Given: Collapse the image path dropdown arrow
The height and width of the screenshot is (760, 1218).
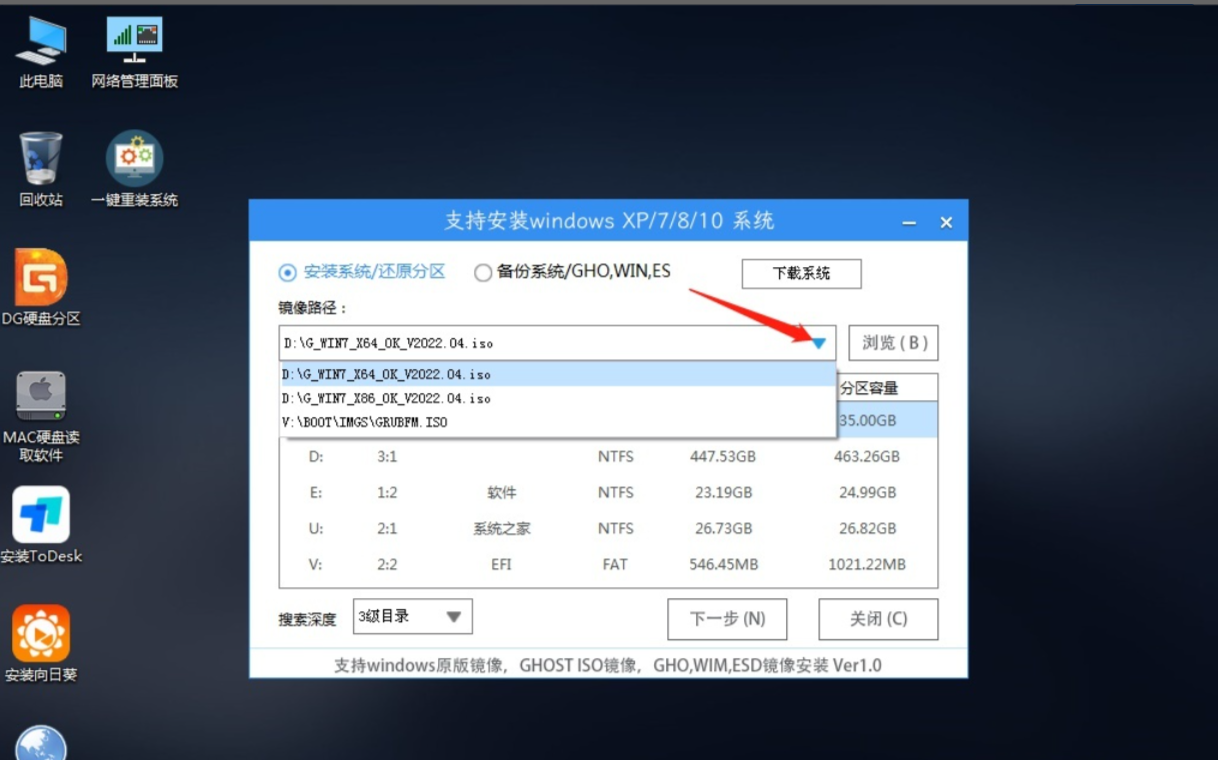Looking at the screenshot, I should point(819,343).
